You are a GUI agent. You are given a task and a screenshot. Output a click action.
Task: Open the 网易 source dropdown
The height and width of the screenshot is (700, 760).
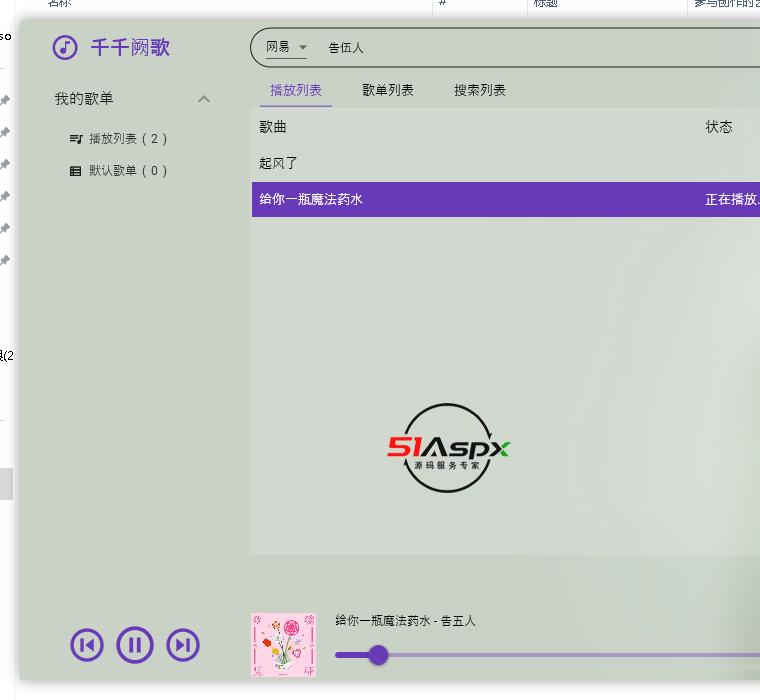(286, 48)
